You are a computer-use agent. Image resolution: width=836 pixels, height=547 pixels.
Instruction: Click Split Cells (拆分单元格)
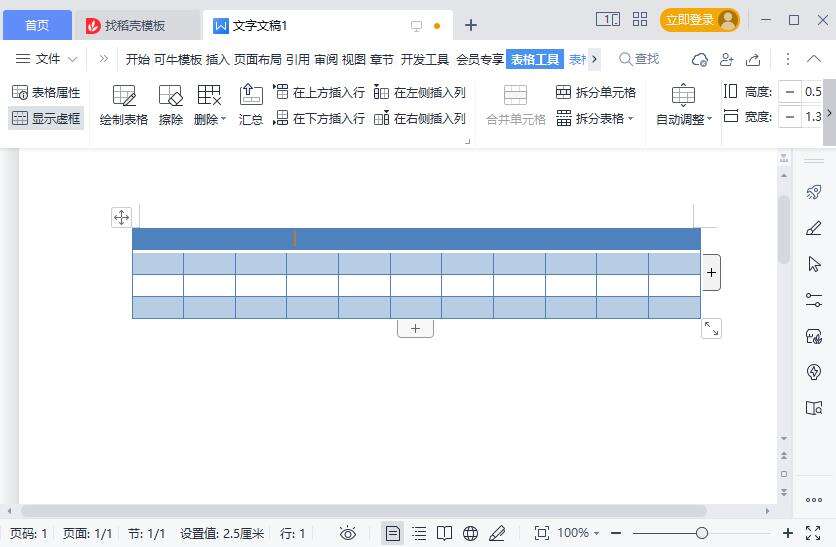[x=596, y=92]
